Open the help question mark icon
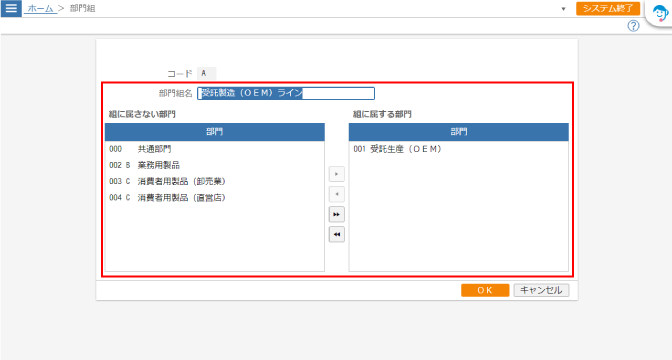The width and height of the screenshot is (672, 360). pyautogui.click(x=633, y=26)
